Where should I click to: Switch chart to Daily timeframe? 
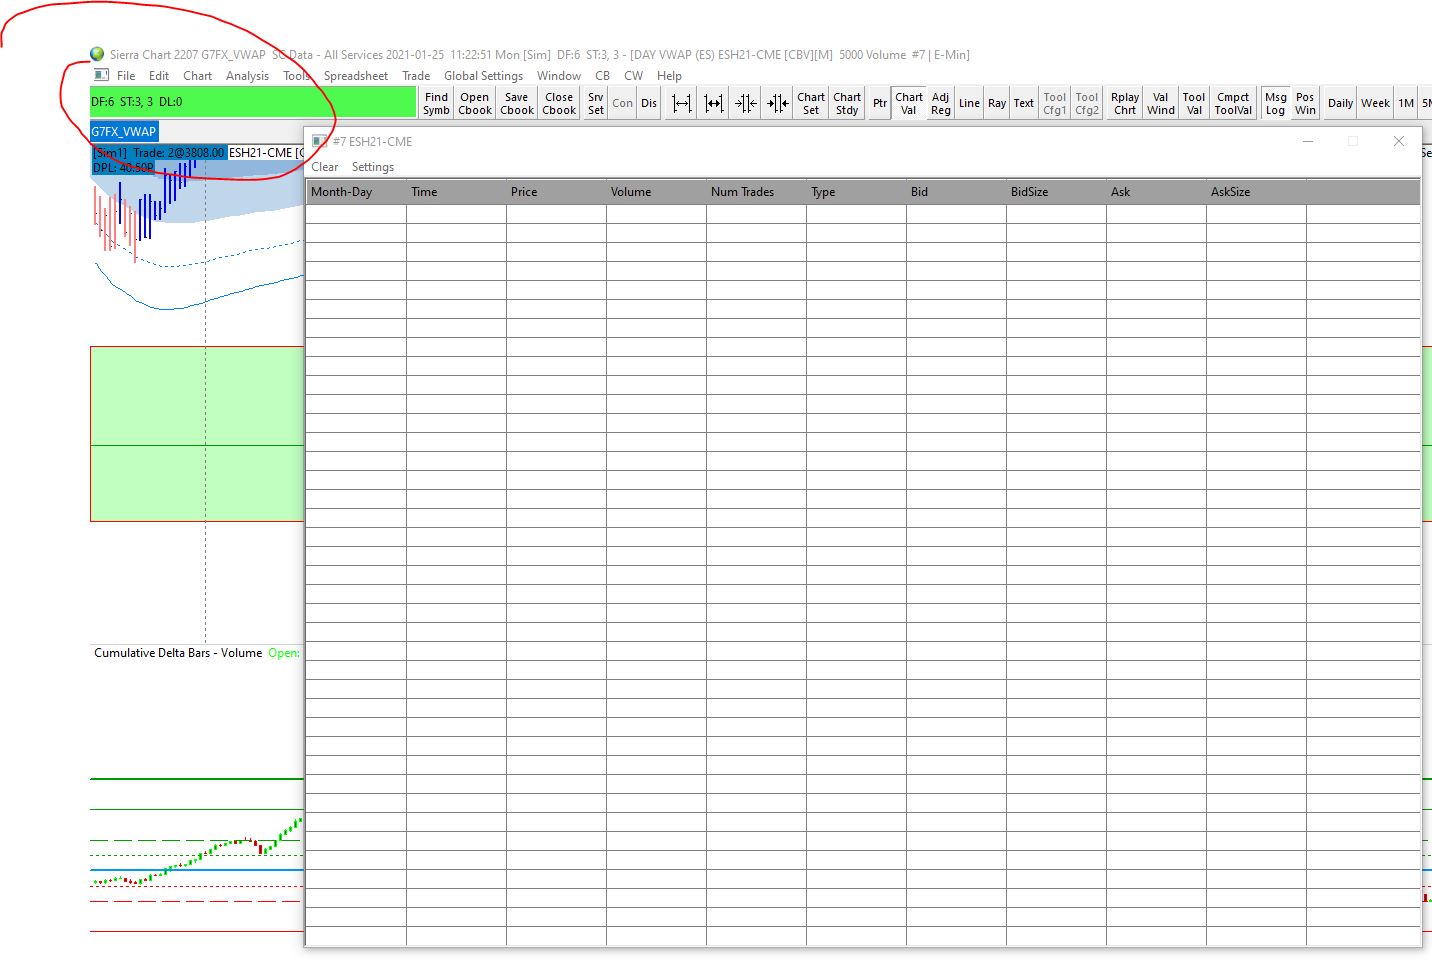(1340, 103)
